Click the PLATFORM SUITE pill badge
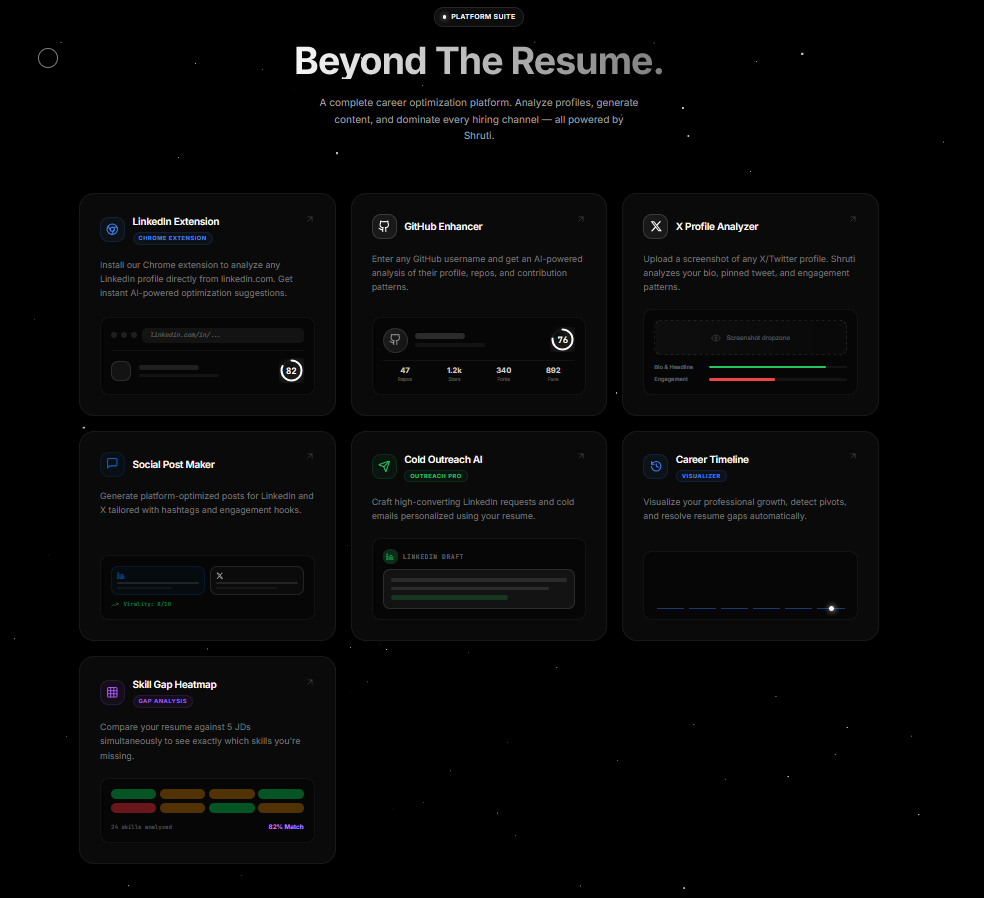 (x=479, y=17)
